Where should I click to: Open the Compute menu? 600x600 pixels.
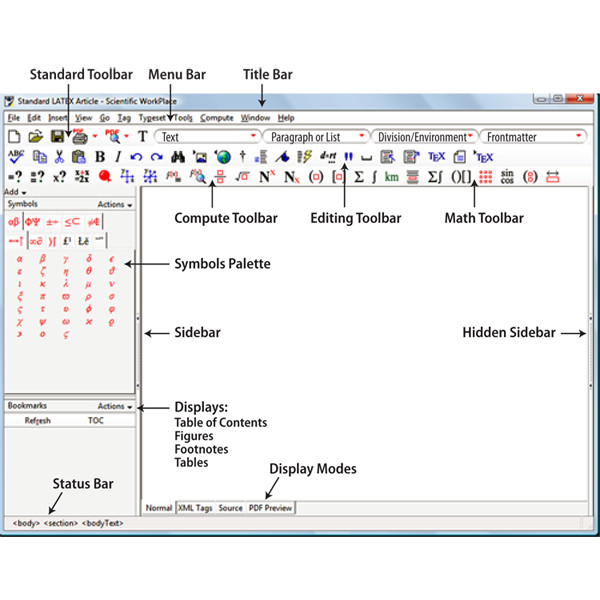tap(217, 117)
